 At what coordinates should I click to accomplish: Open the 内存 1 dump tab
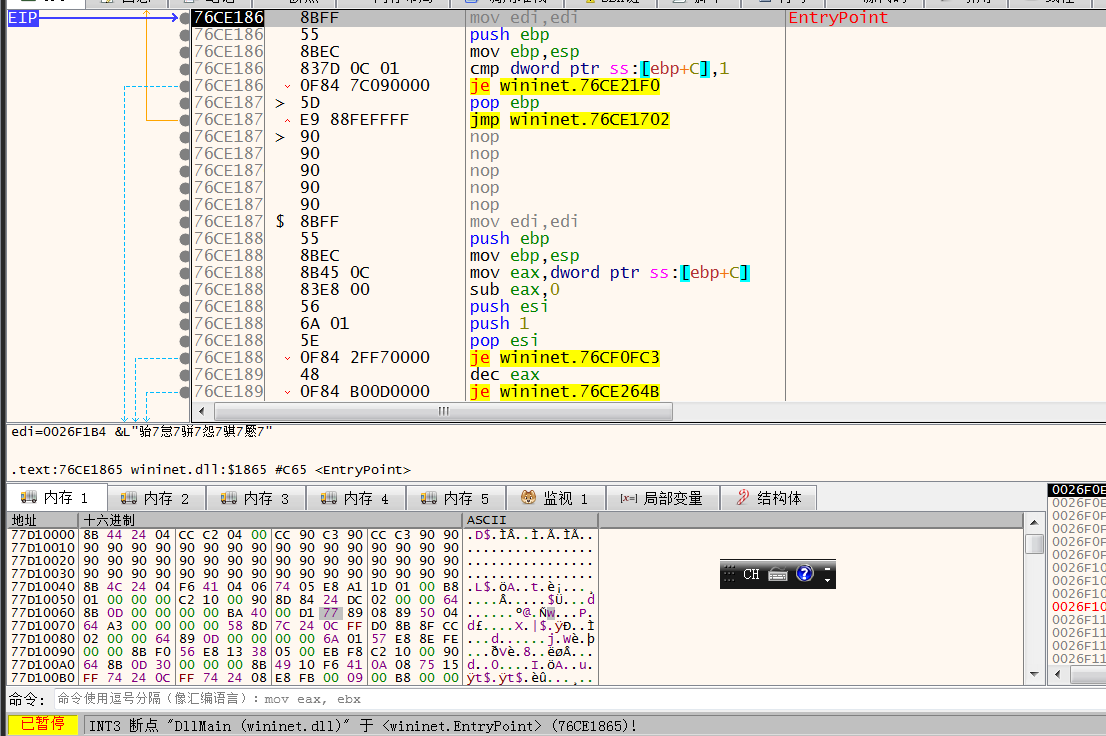(55, 498)
